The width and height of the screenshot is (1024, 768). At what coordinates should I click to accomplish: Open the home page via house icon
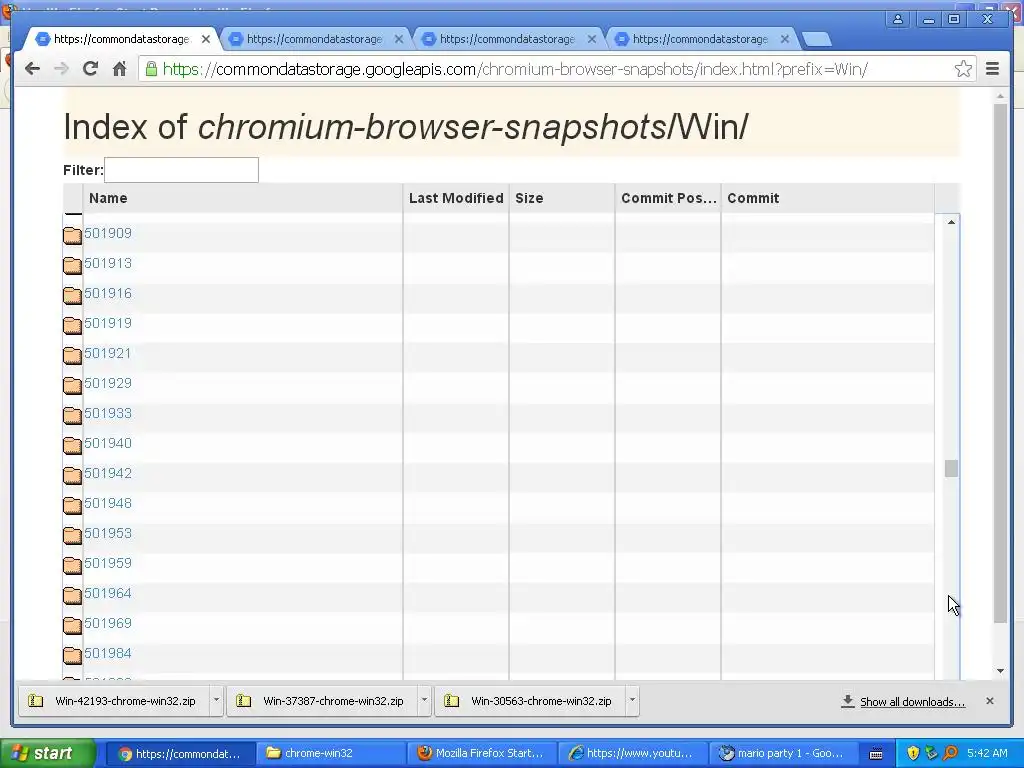[119, 69]
